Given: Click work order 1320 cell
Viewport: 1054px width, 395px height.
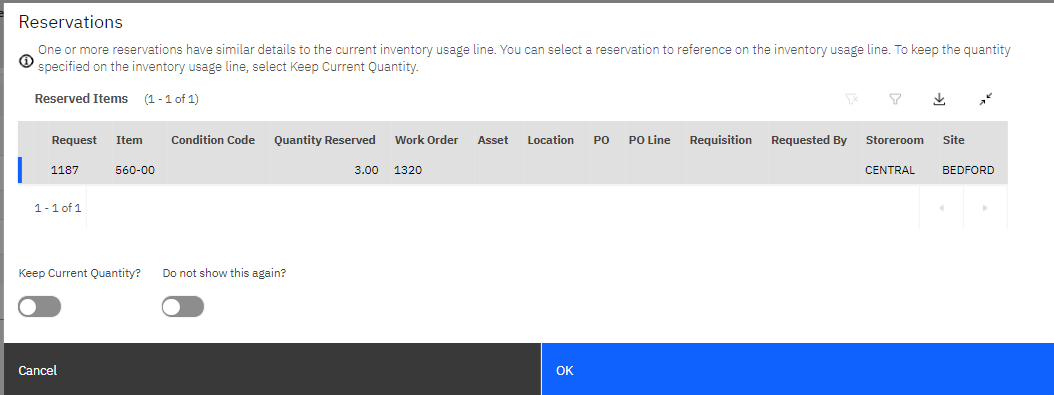Looking at the screenshot, I should (x=408, y=170).
